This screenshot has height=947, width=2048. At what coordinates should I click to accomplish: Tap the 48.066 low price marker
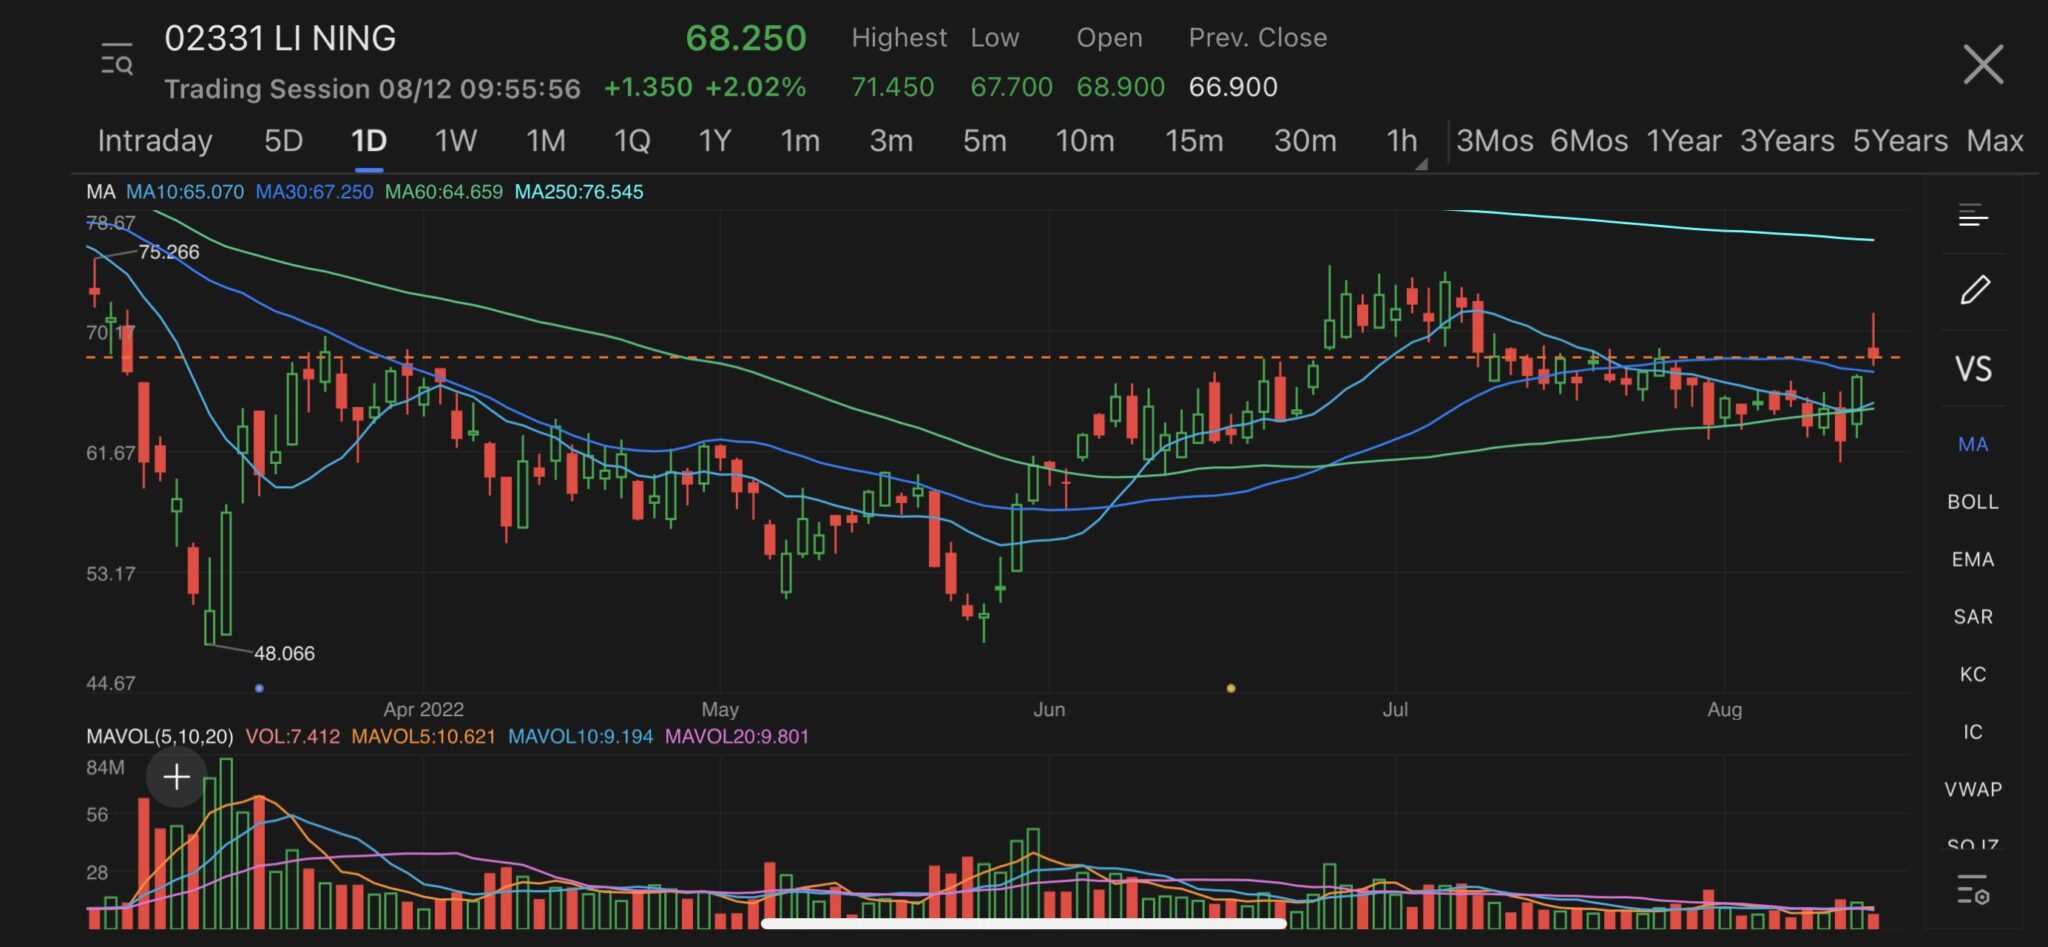[284, 653]
